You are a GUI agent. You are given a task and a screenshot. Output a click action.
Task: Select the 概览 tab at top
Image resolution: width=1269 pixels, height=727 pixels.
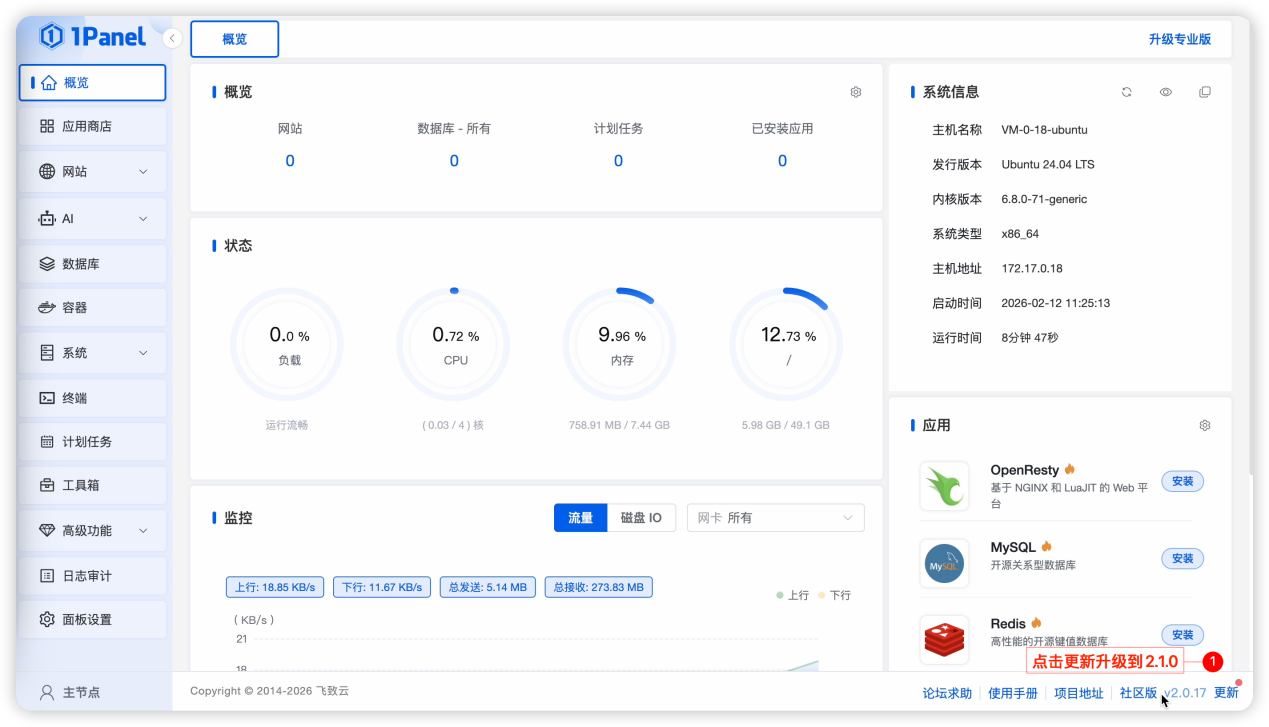pos(234,38)
